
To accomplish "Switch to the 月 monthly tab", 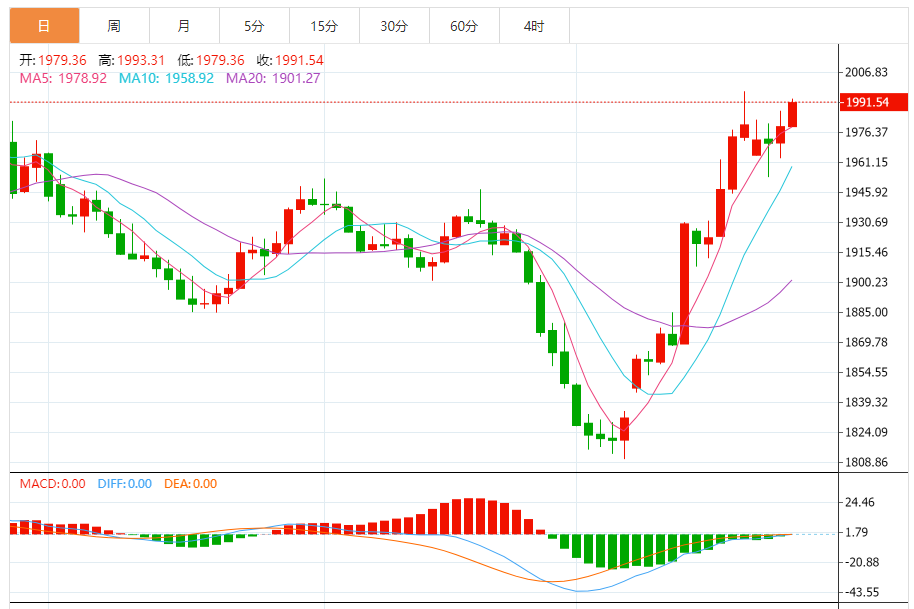I will pos(184,26).
